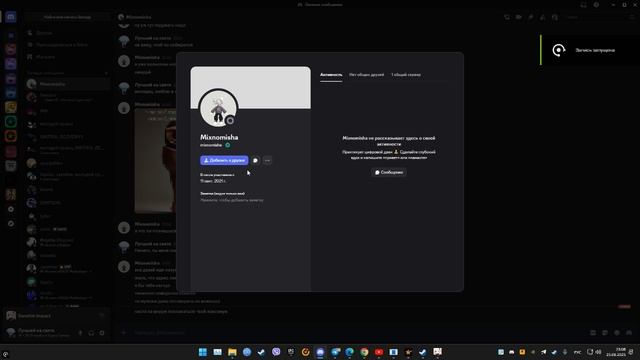The width and height of the screenshot is (640, 360).
Task: Open Viber from the taskbar
Action: coord(276,352)
